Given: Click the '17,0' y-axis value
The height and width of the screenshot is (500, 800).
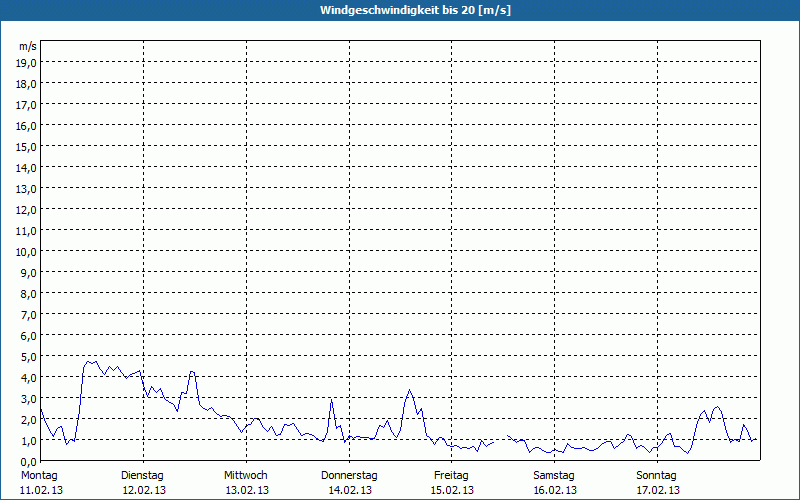Looking at the screenshot, I should point(26,105).
